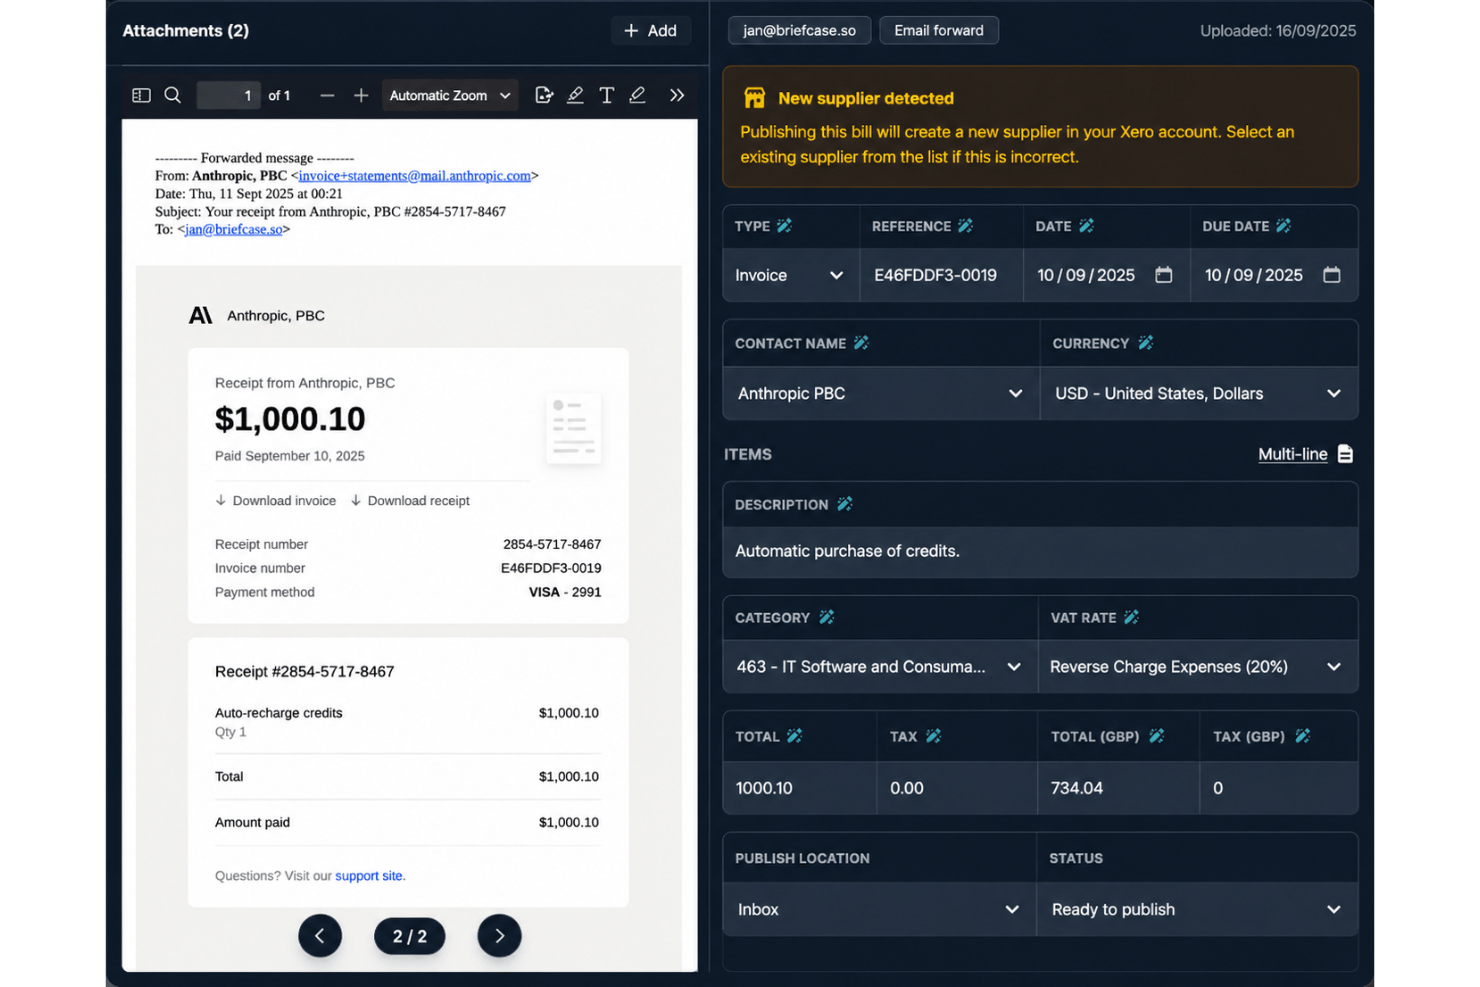Click the magic wand beside CATEGORY
Screen dimensions: 1480x987
tap(826, 617)
